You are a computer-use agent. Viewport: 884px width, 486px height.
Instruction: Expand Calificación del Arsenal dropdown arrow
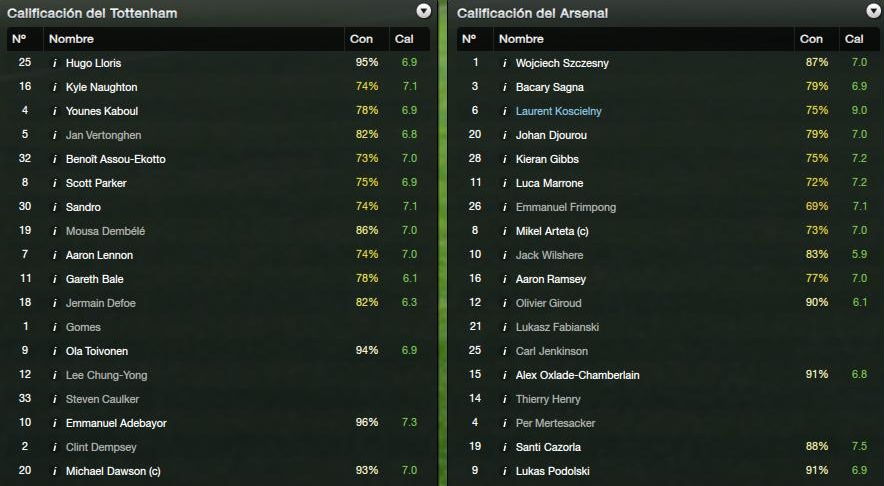coord(873,11)
